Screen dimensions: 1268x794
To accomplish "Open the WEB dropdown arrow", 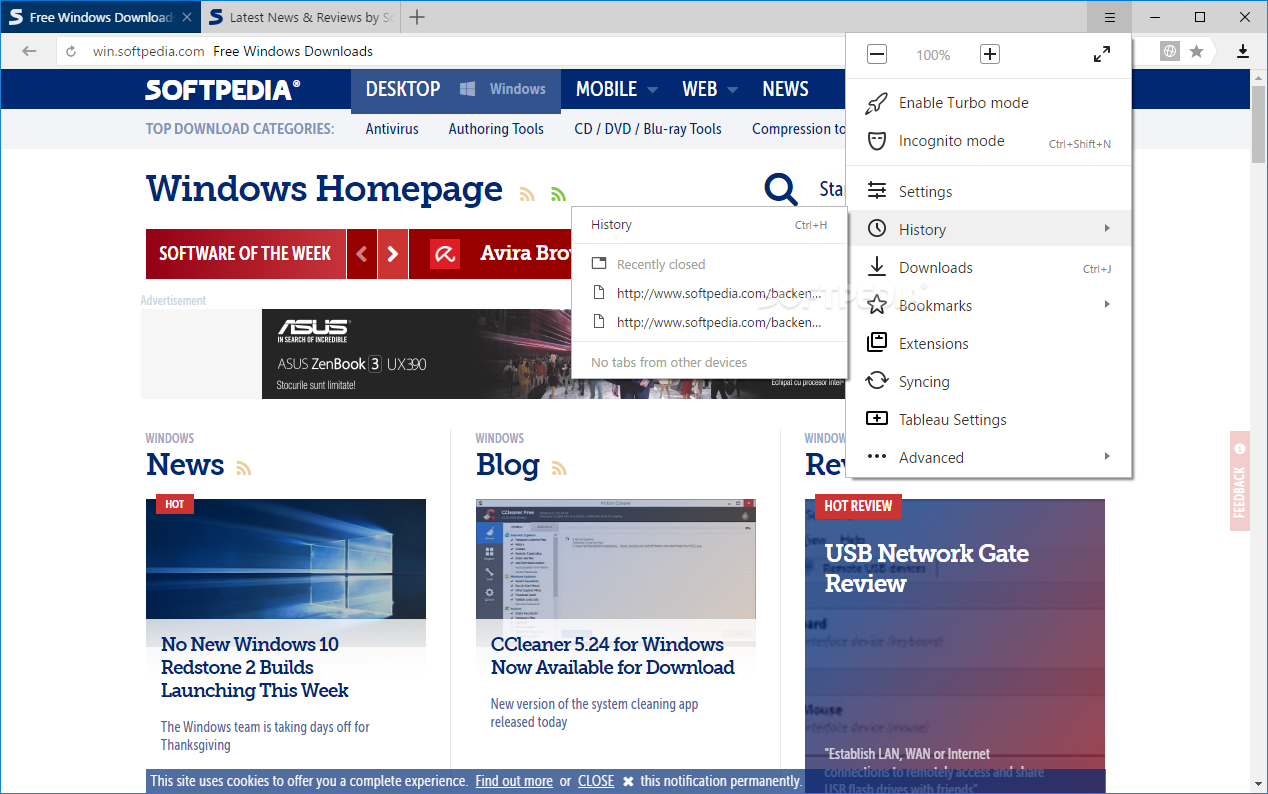I will tap(733, 90).
